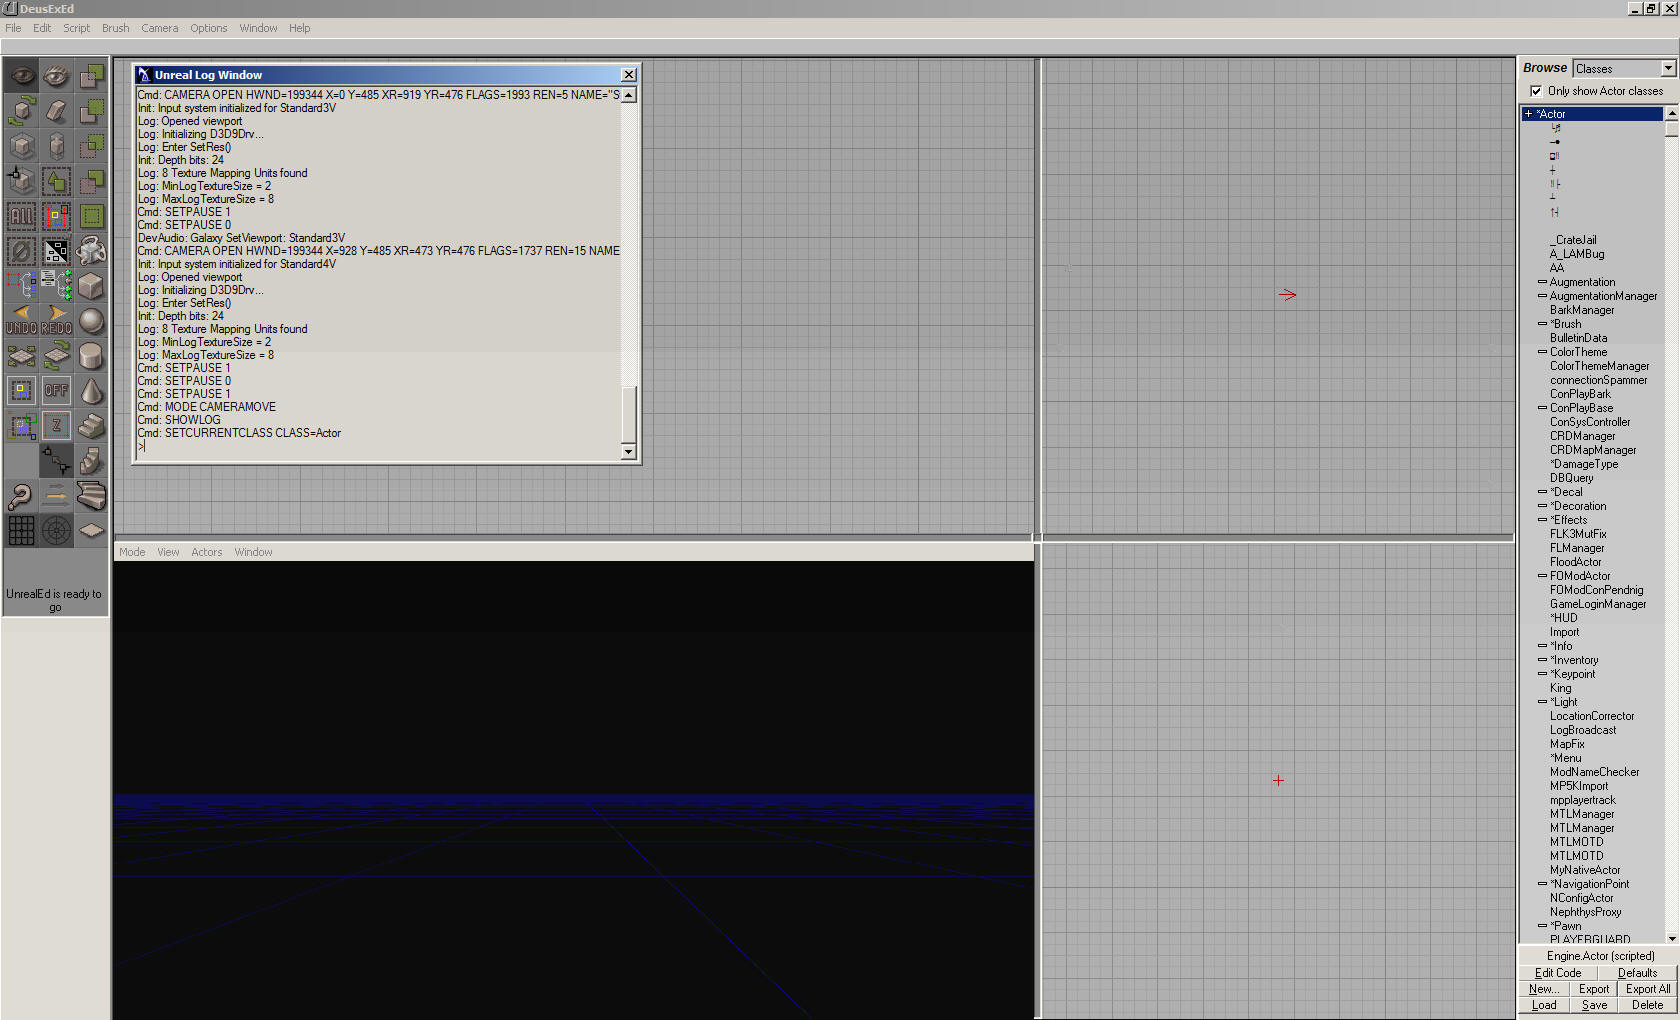
Task: Expand the Pawn class node
Action: tap(1542, 926)
